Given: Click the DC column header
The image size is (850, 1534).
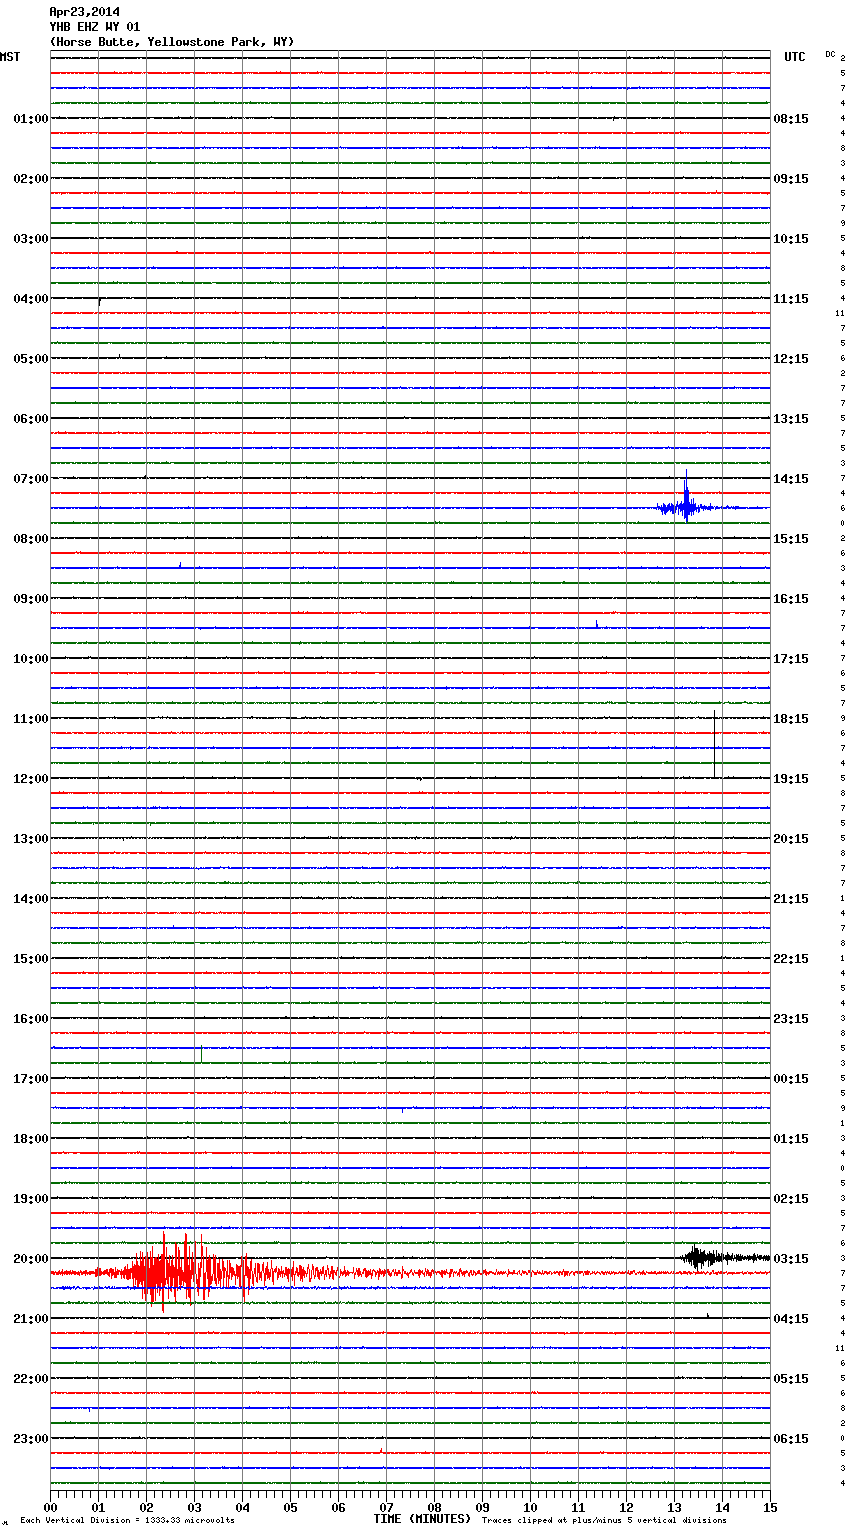Looking at the screenshot, I should click(x=830, y=54).
